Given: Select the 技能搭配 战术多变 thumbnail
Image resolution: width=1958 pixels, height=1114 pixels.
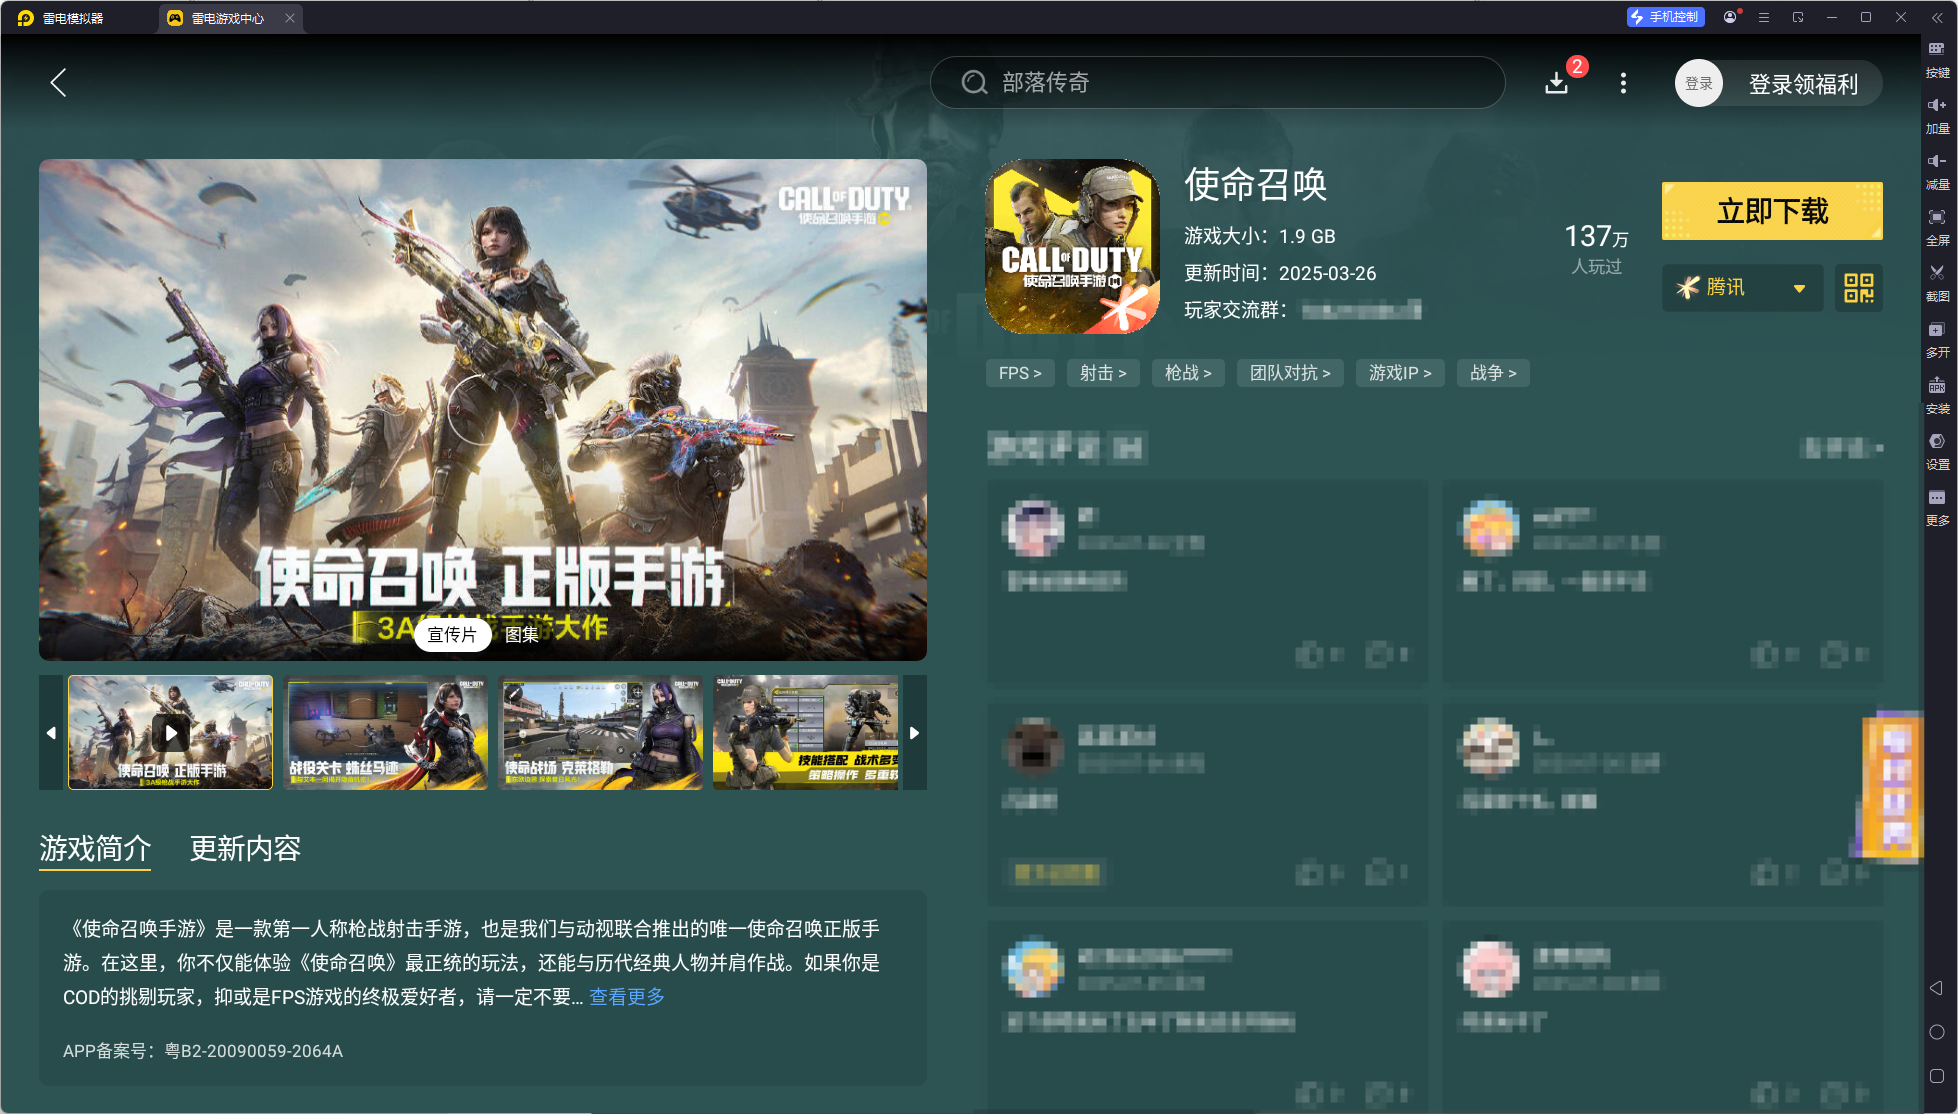Looking at the screenshot, I should 806,732.
